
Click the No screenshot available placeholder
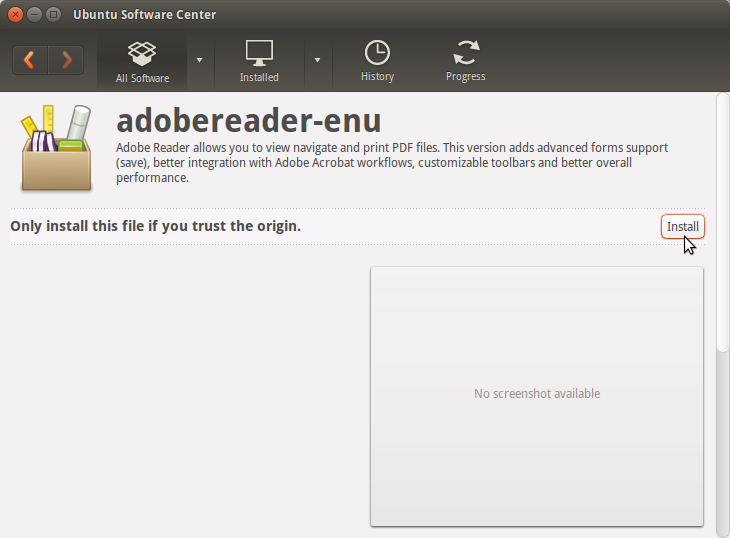coord(537,397)
